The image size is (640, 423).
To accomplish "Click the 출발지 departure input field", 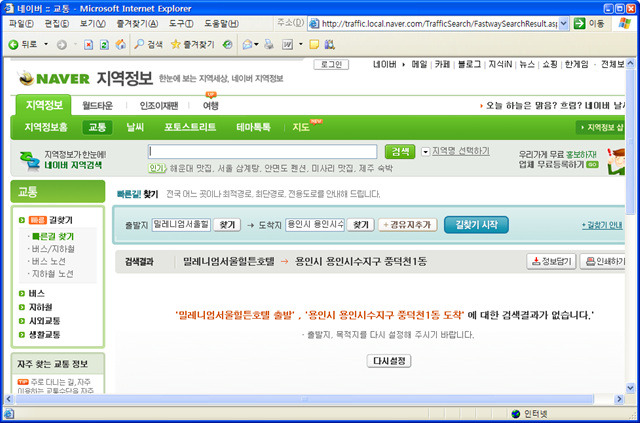I will [181, 225].
